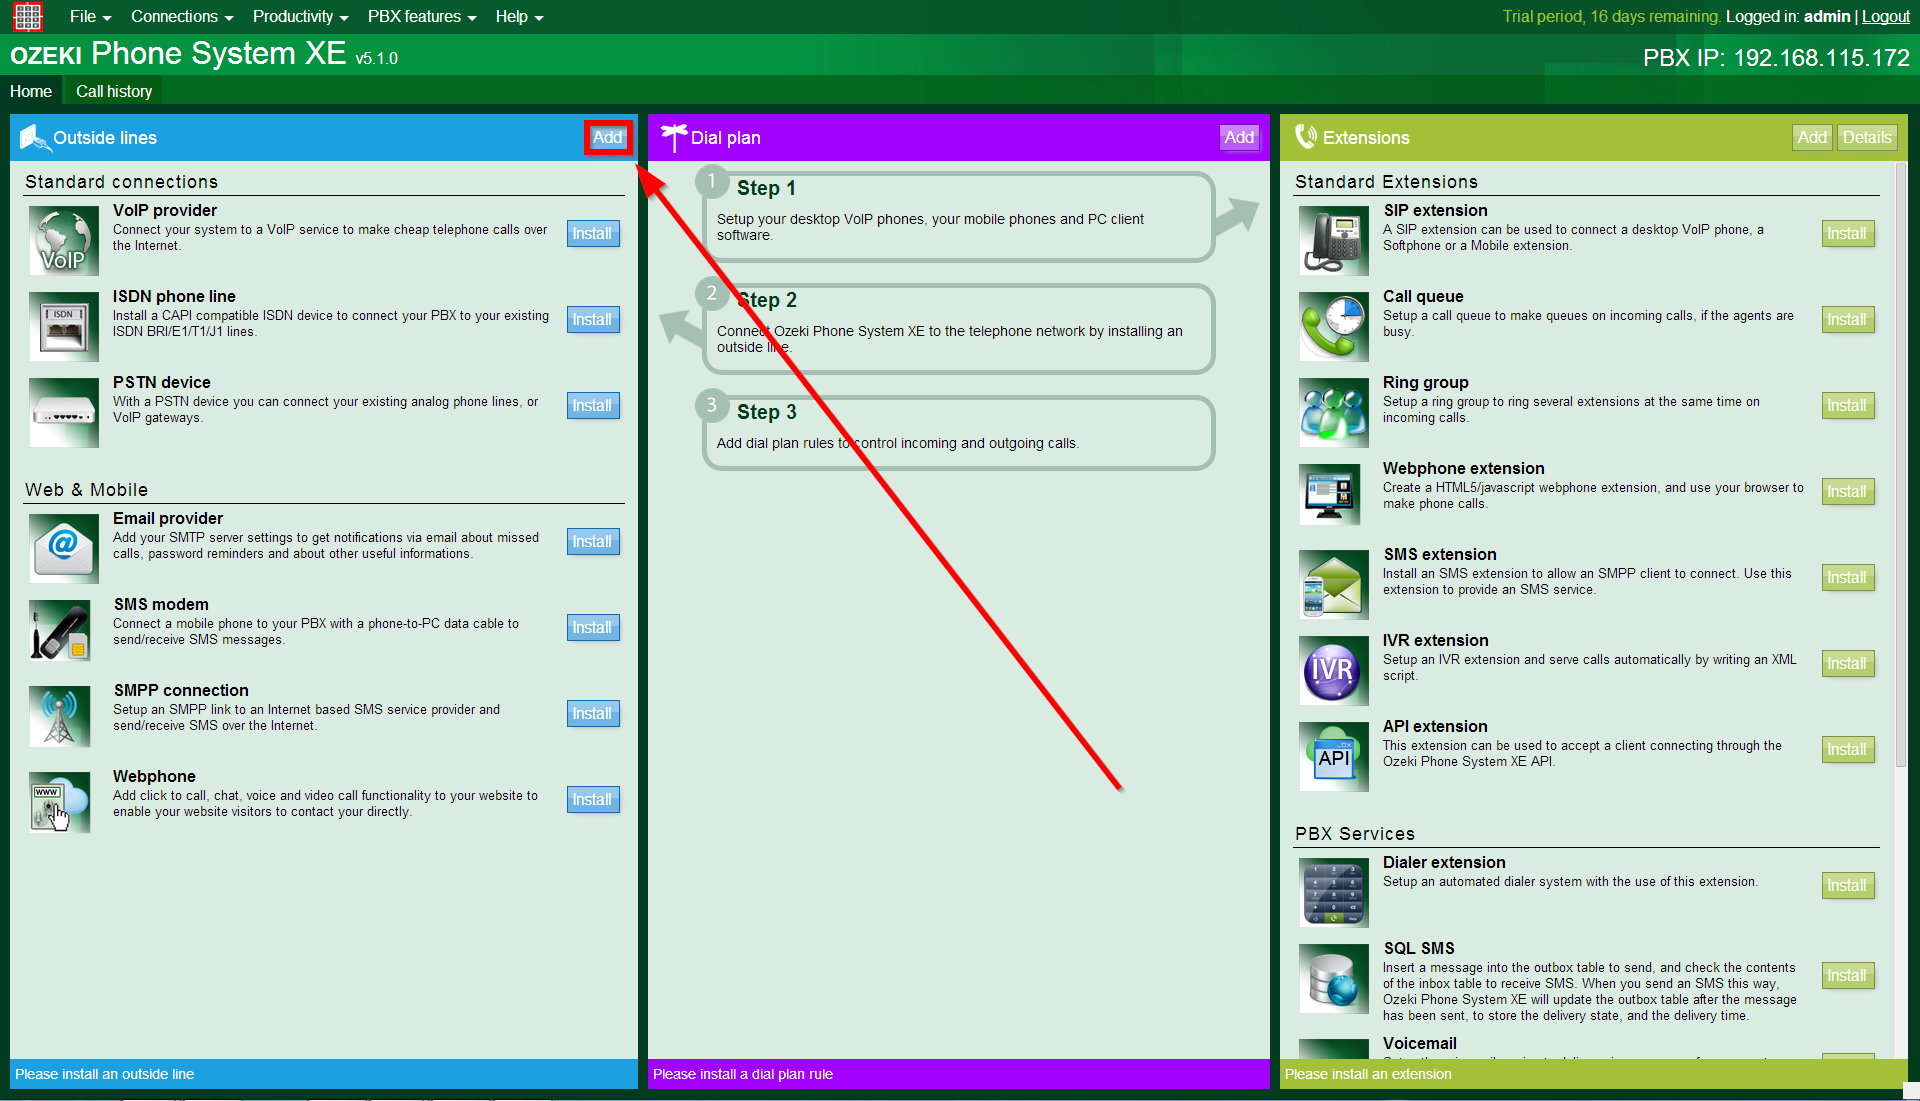Switch to the Call history tab
The width and height of the screenshot is (1920, 1101).
(114, 91)
